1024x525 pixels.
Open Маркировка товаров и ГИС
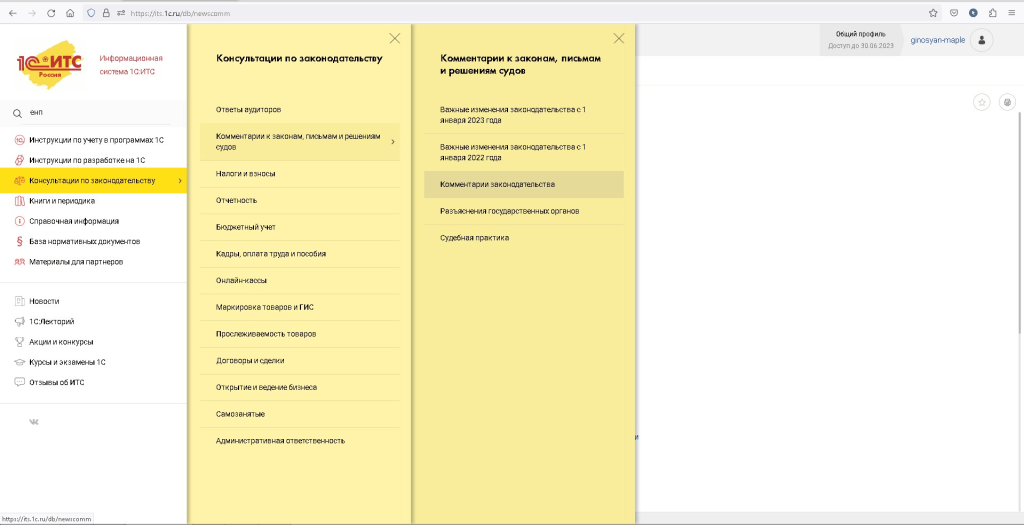[300, 307]
